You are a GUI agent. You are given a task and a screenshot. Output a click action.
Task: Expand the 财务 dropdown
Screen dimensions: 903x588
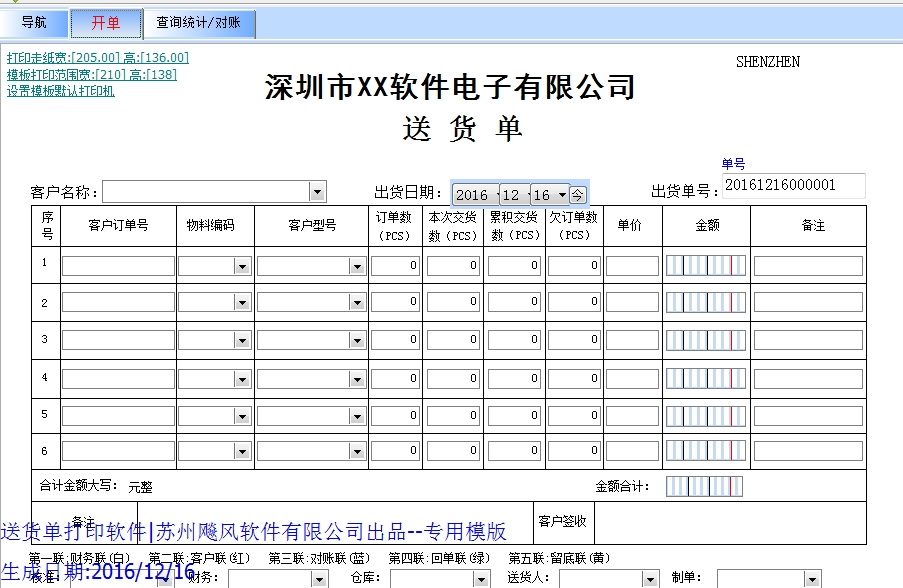[320, 579]
